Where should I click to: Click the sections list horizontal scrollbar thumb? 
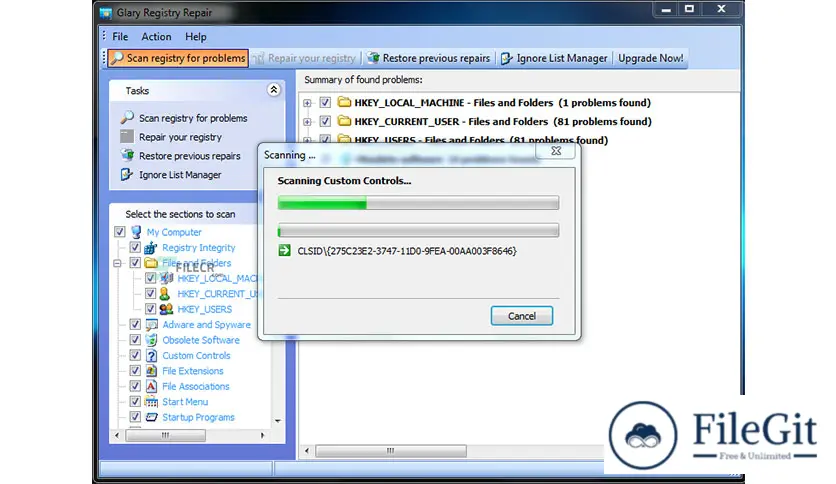[165, 435]
